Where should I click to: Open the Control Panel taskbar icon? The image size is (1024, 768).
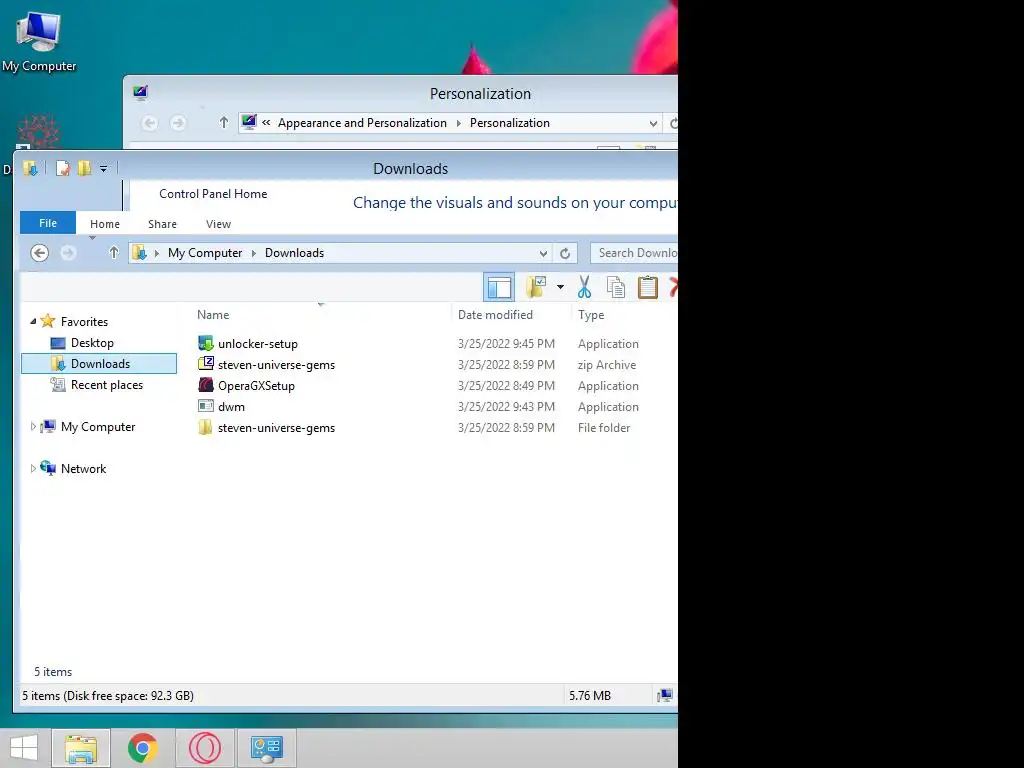point(266,748)
